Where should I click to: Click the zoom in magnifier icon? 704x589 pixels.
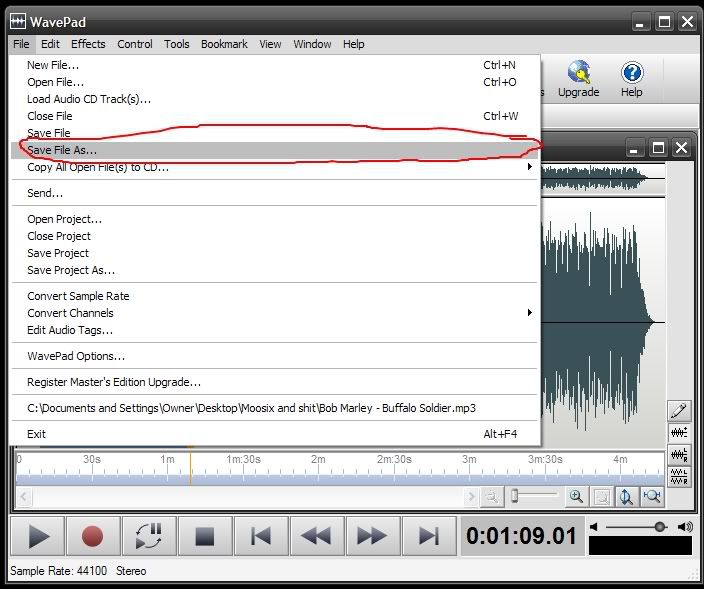click(576, 497)
